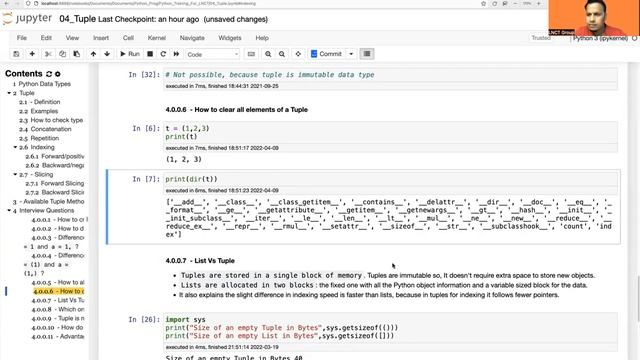The width and height of the screenshot is (640, 360).
Task: Click heading 4.0.0.7 - List Vs Tuple
Action: pyautogui.click(x=200, y=260)
